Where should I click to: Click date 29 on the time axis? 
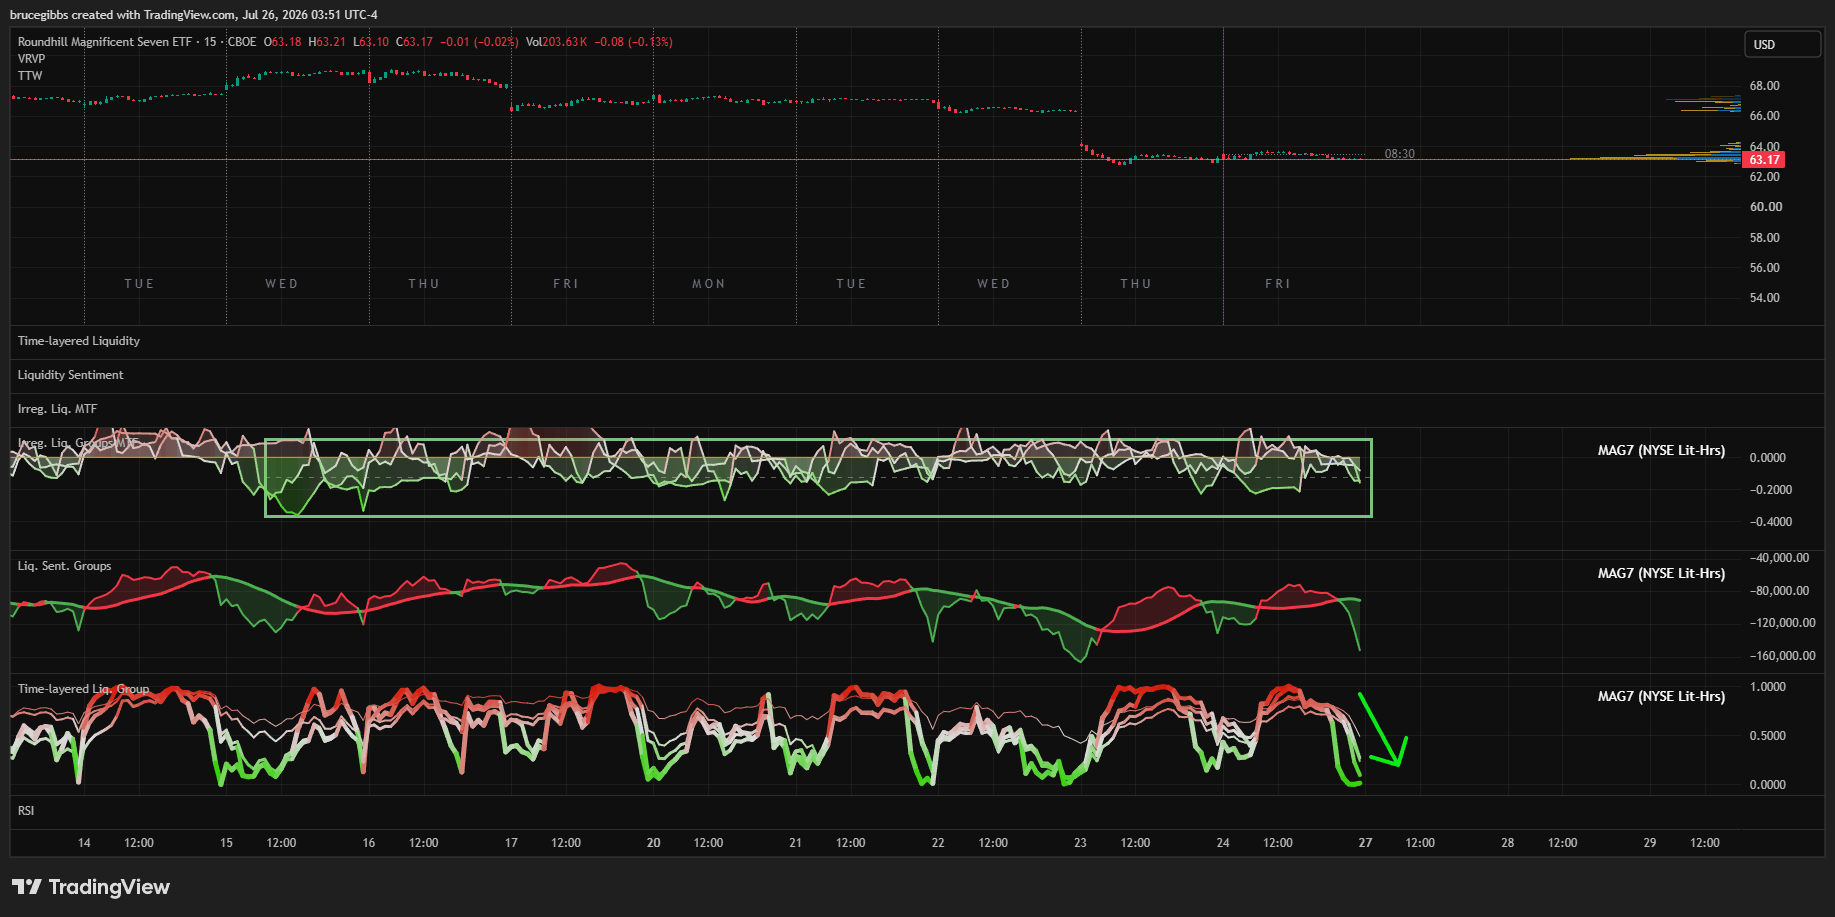(1650, 843)
